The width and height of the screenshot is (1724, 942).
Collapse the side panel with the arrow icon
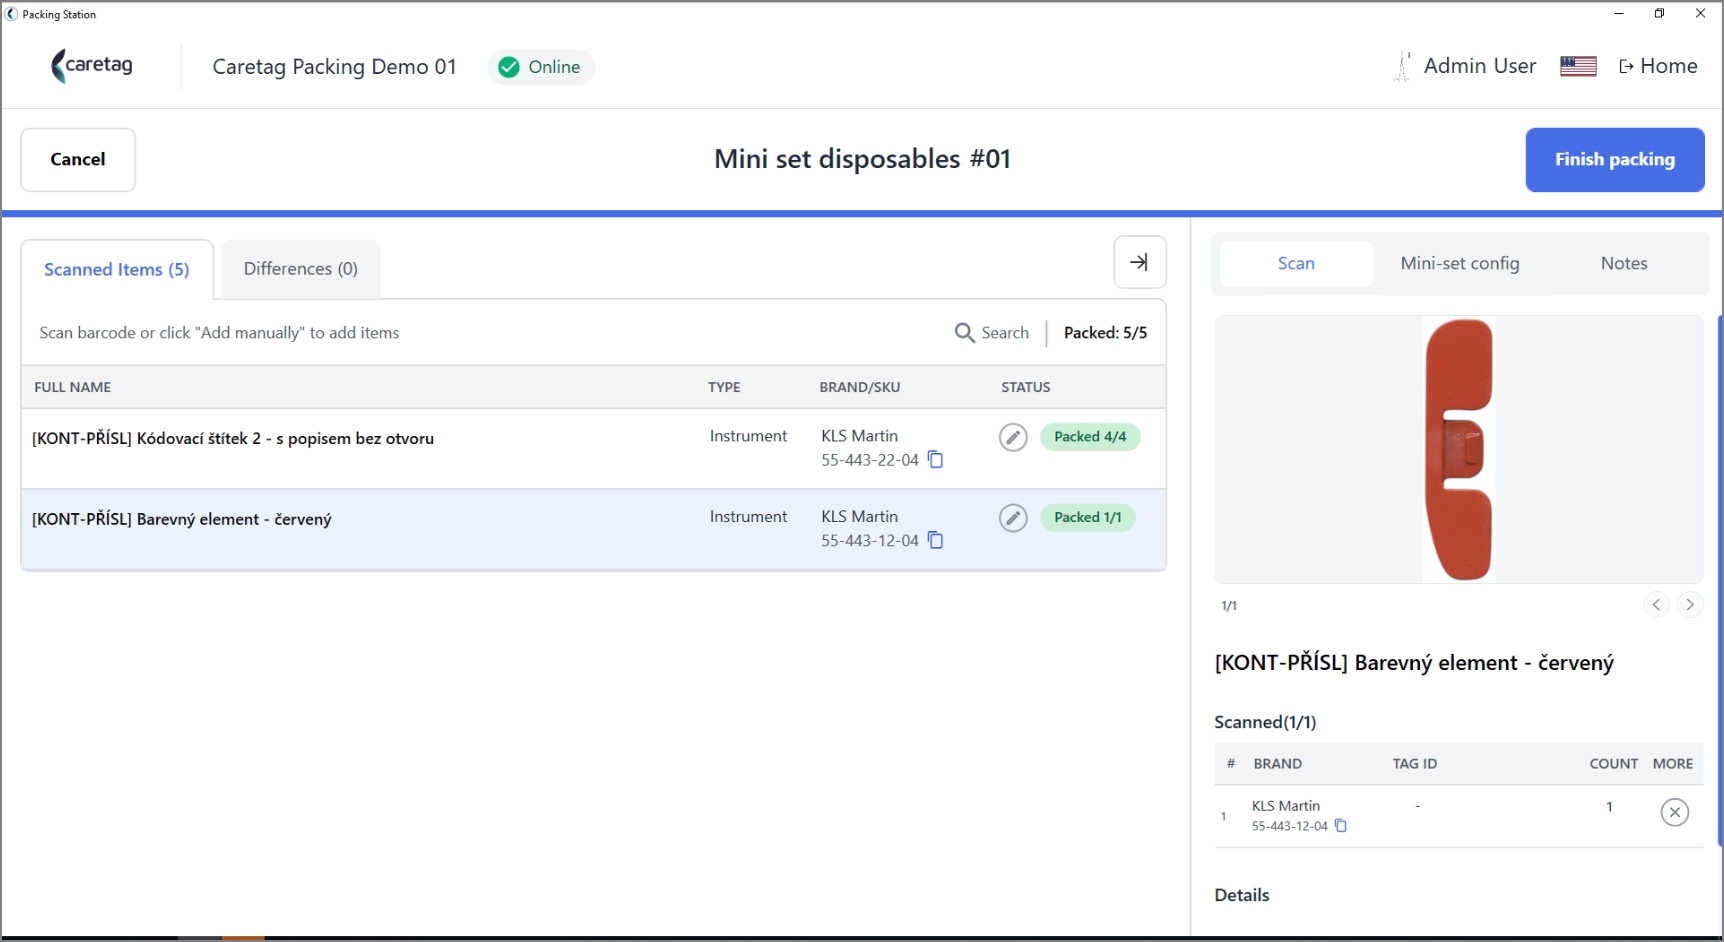[x=1140, y=262]
